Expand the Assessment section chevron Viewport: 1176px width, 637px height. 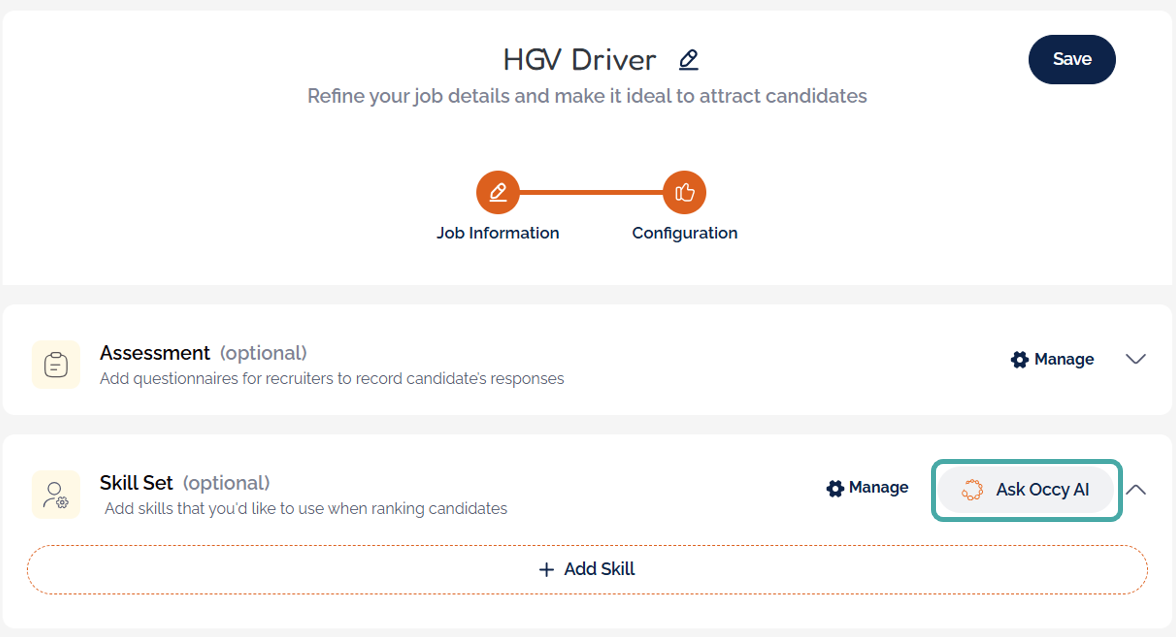click(1136, 359)
